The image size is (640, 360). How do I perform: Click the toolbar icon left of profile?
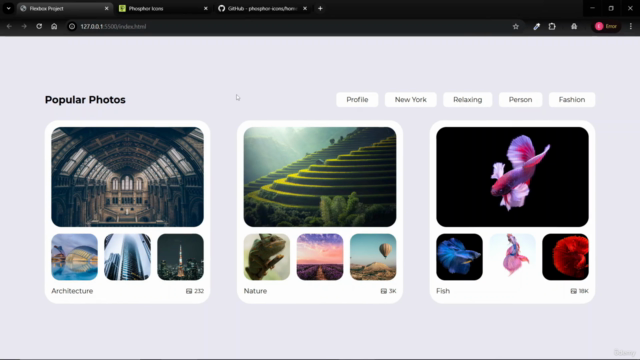click(x=574, y=26)
